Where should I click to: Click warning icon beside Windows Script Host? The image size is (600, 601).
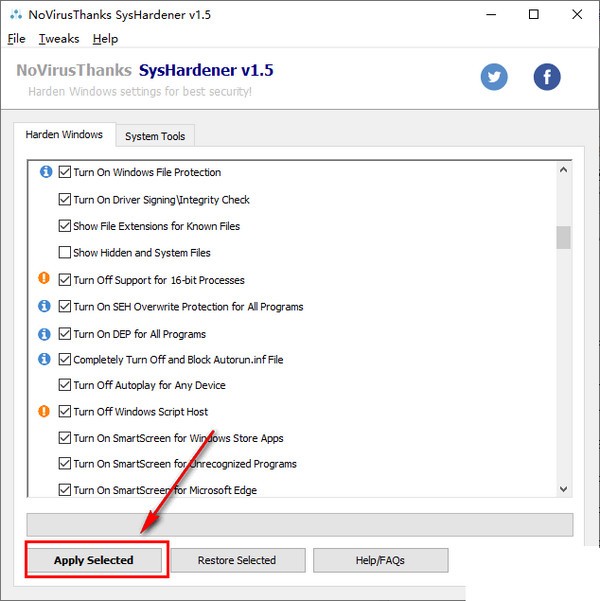point(44,411)
